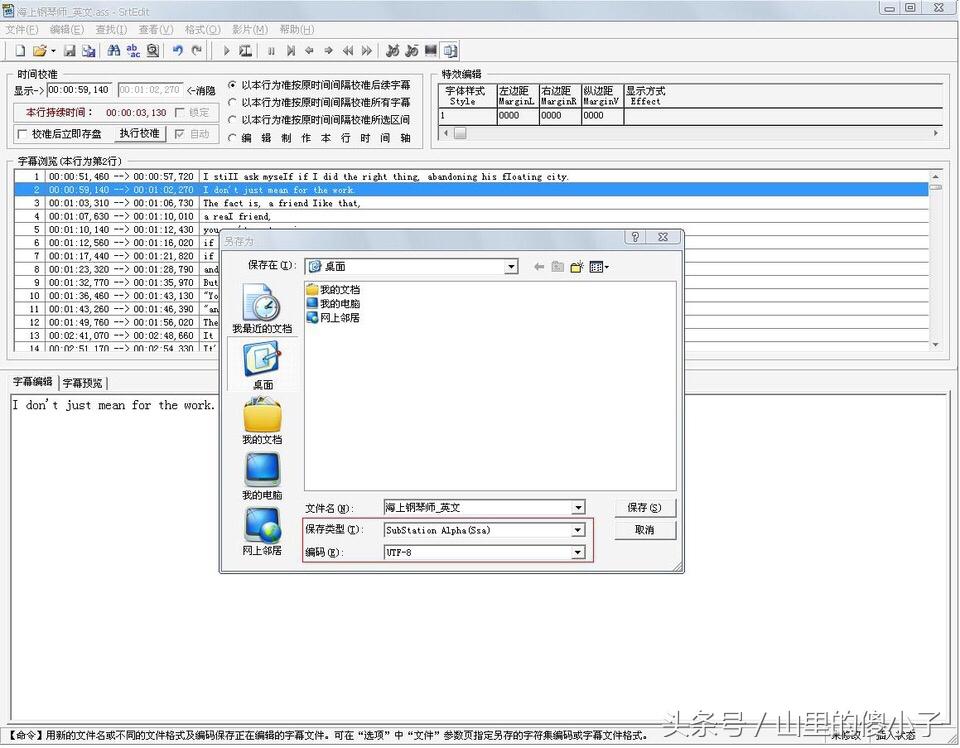Screen dimensions: 960x748
Task: Select radio 以本行为准按原时间间隔校准所有字幕
Action: tap(233, 102)
